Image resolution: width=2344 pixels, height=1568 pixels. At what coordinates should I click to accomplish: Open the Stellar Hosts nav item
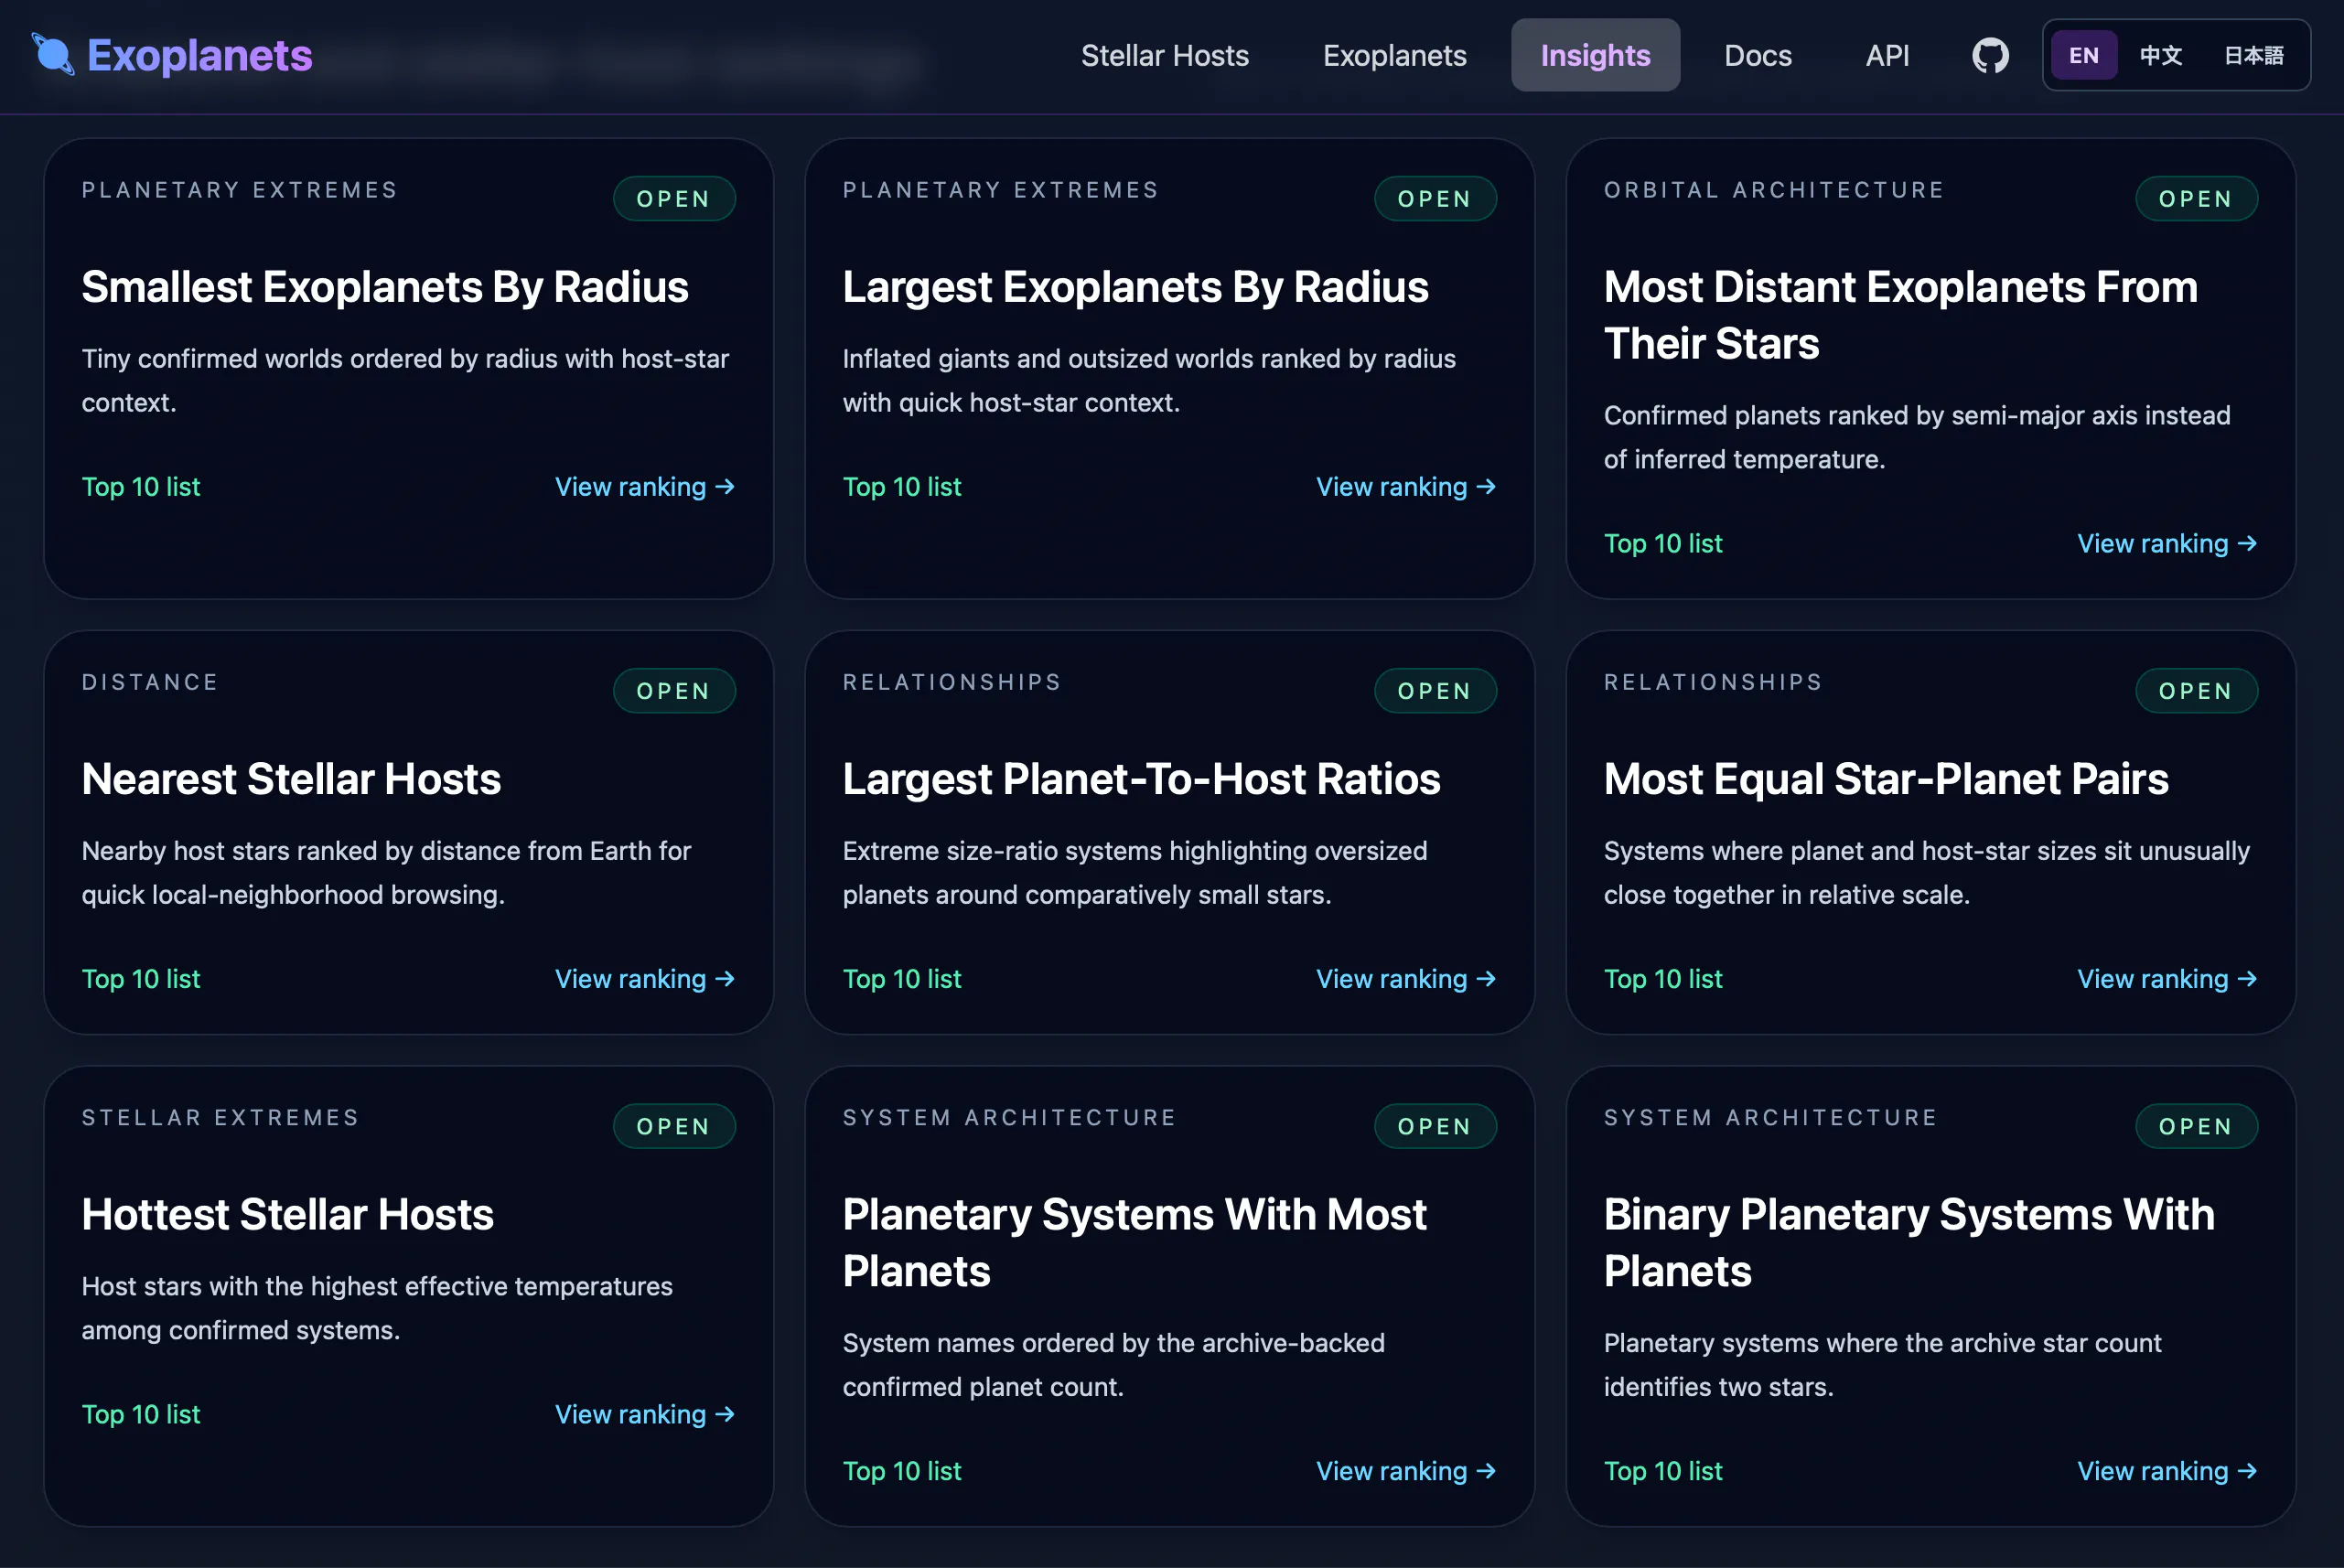1164,55
